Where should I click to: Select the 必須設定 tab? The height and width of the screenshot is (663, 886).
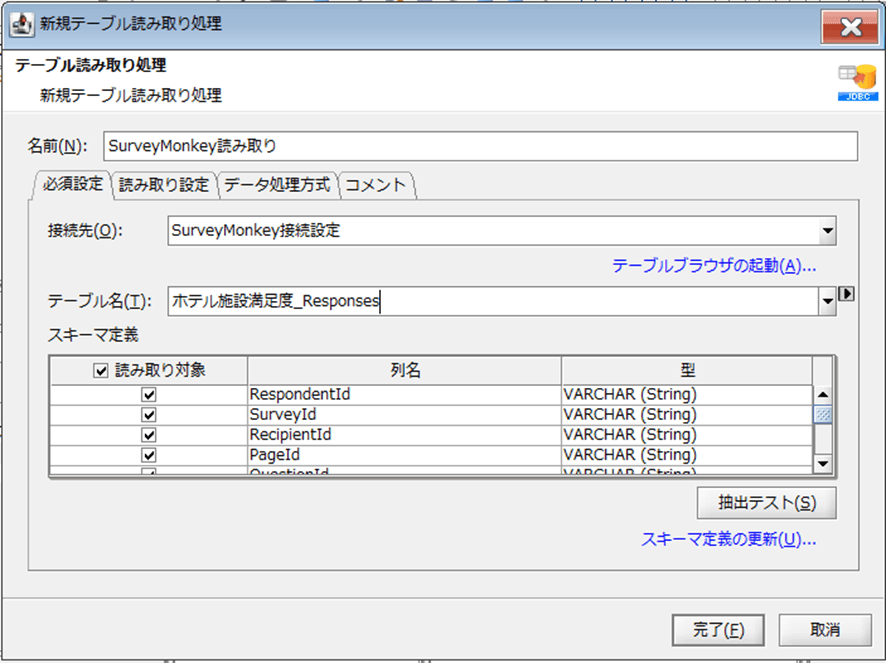[73, 184]
